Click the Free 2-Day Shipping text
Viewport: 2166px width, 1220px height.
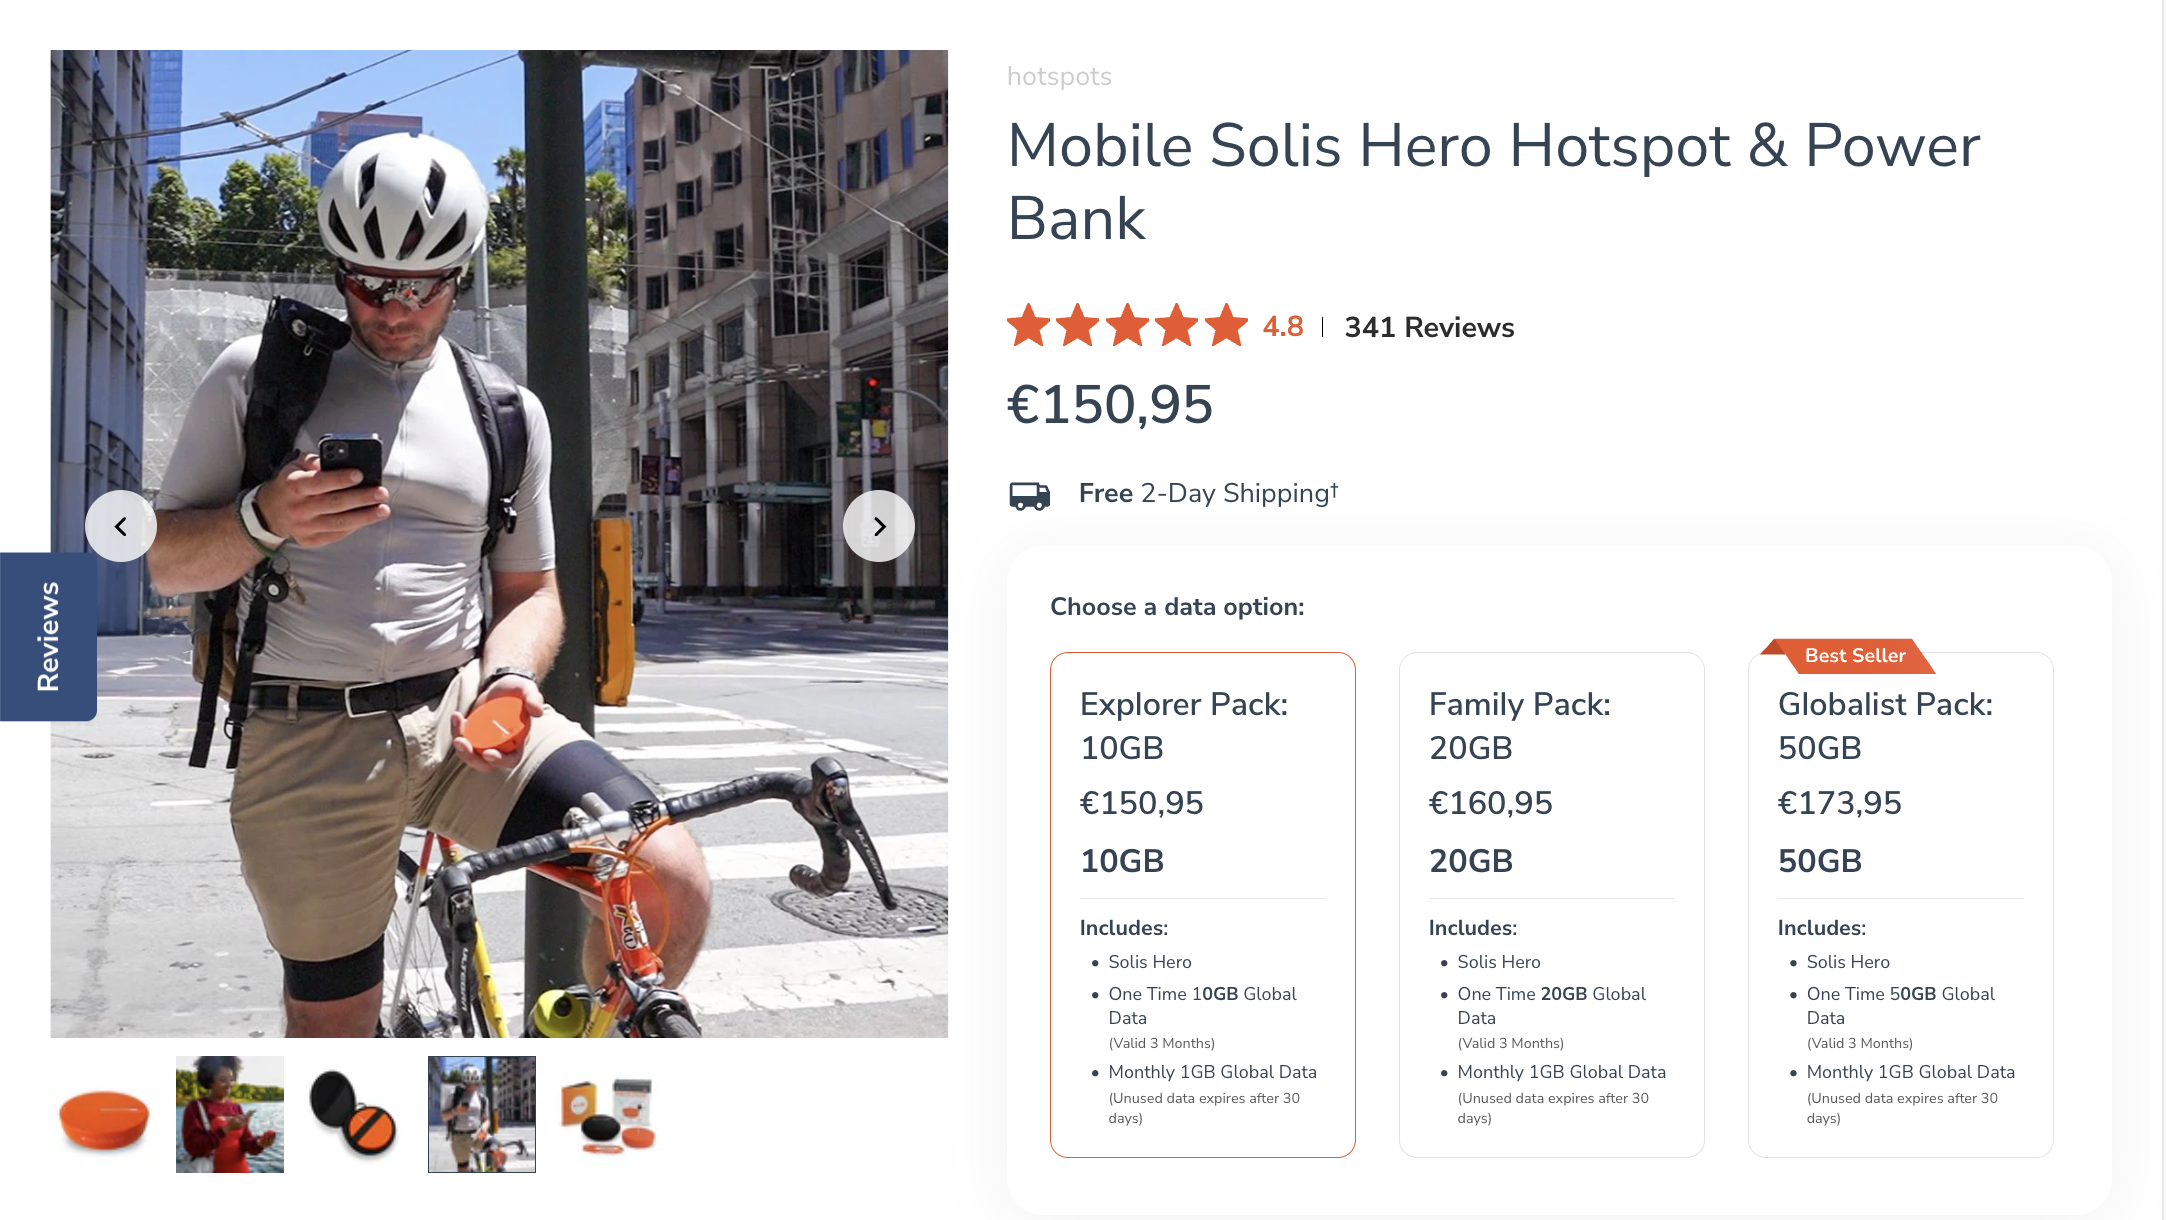1207,494
